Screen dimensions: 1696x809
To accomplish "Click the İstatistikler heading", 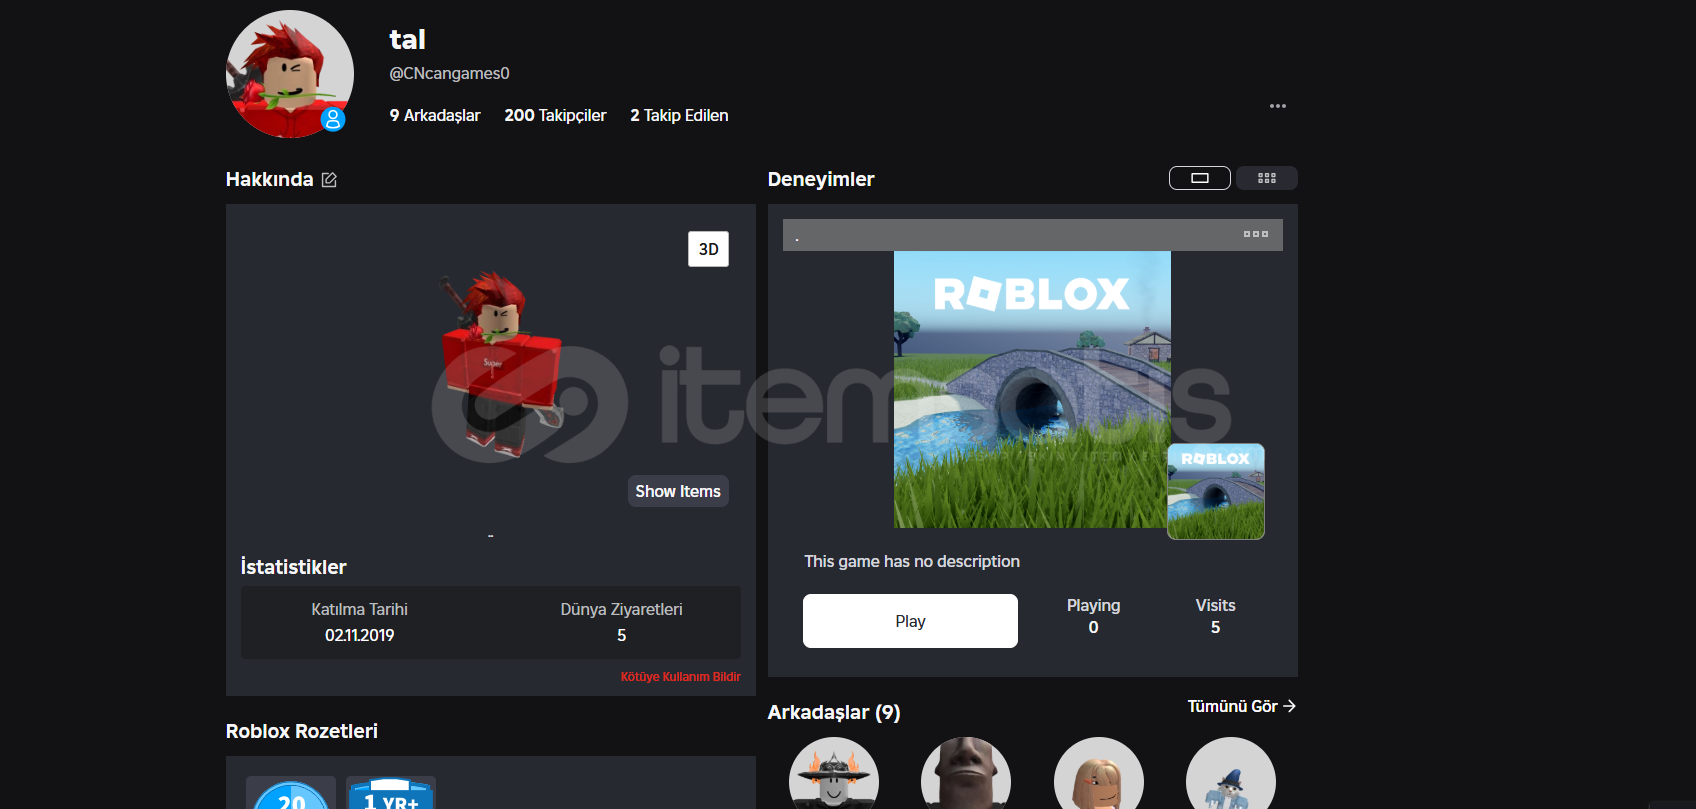I will pos(293,567).
